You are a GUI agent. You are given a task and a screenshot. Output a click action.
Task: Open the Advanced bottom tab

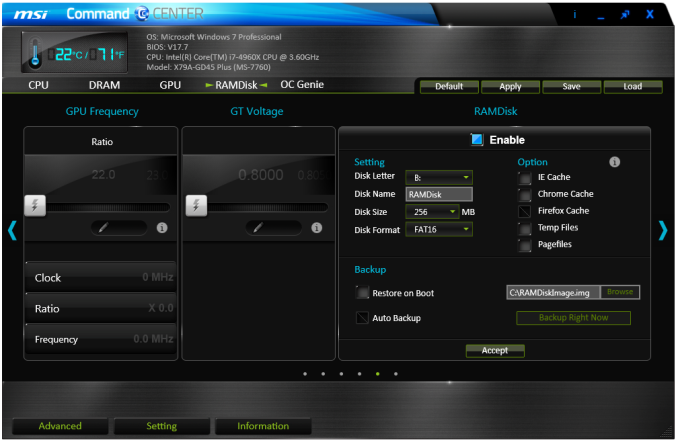(60, 426)
